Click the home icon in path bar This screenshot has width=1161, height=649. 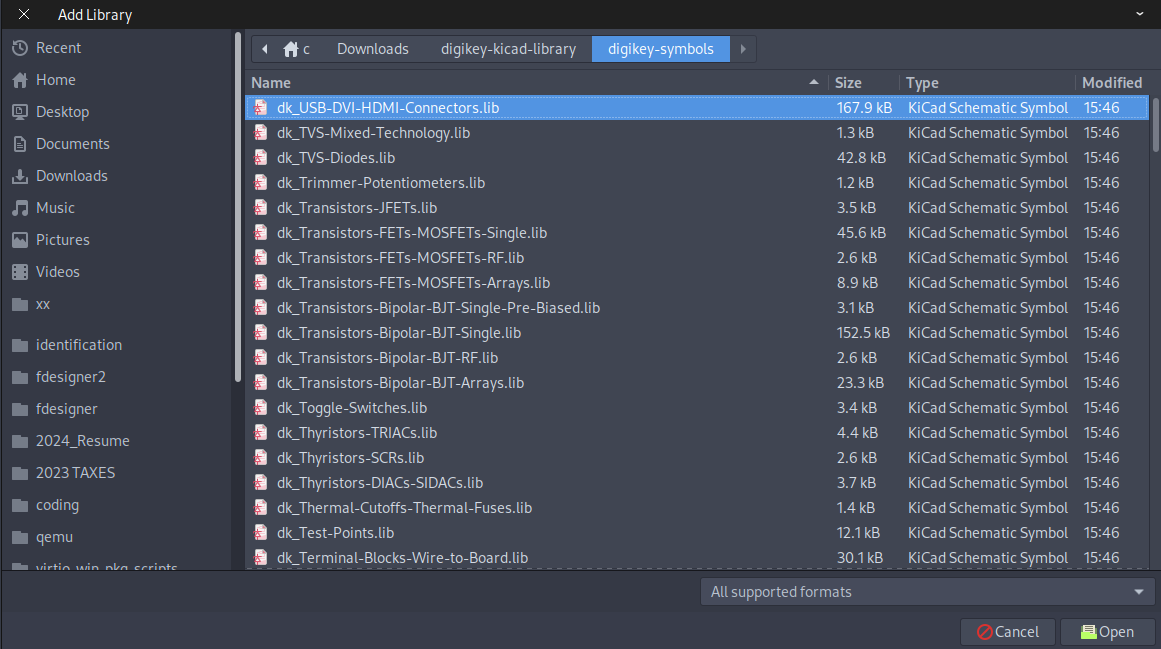tap(290, 49)
